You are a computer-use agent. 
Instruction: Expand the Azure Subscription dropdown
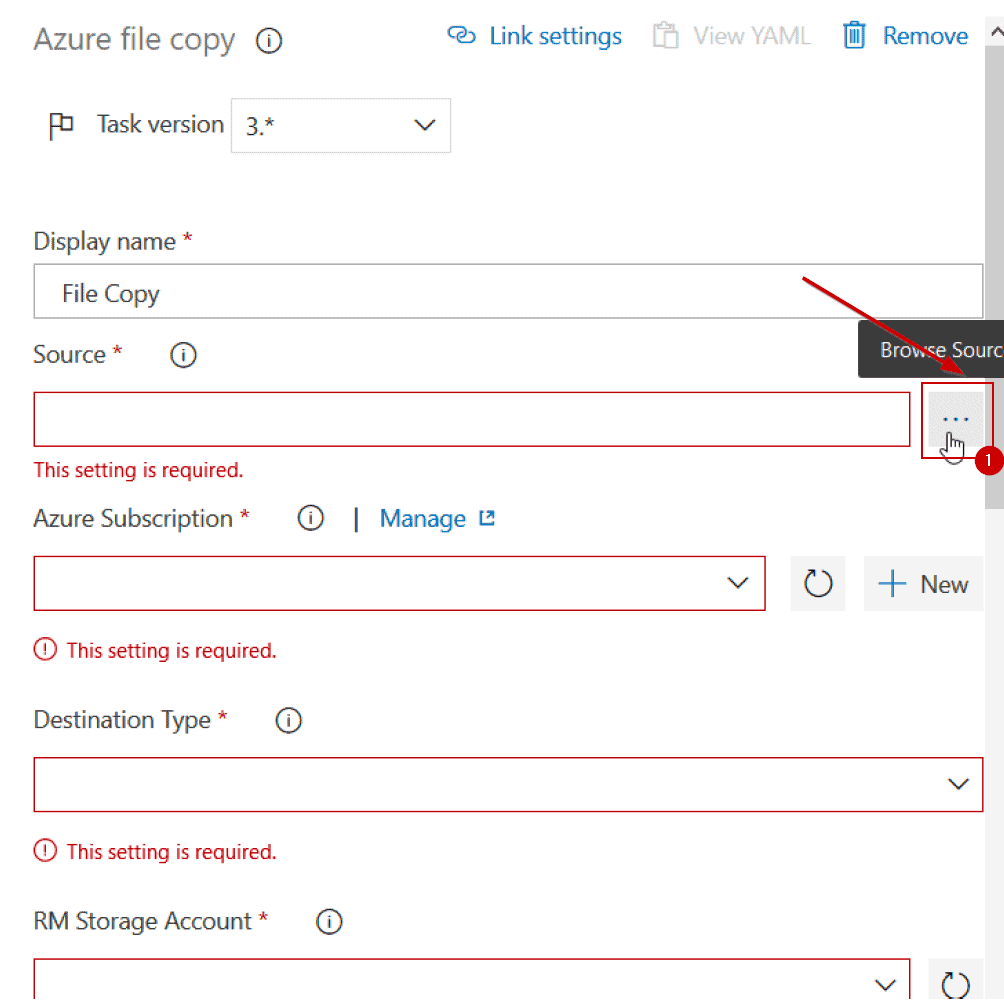coord(399,583)
